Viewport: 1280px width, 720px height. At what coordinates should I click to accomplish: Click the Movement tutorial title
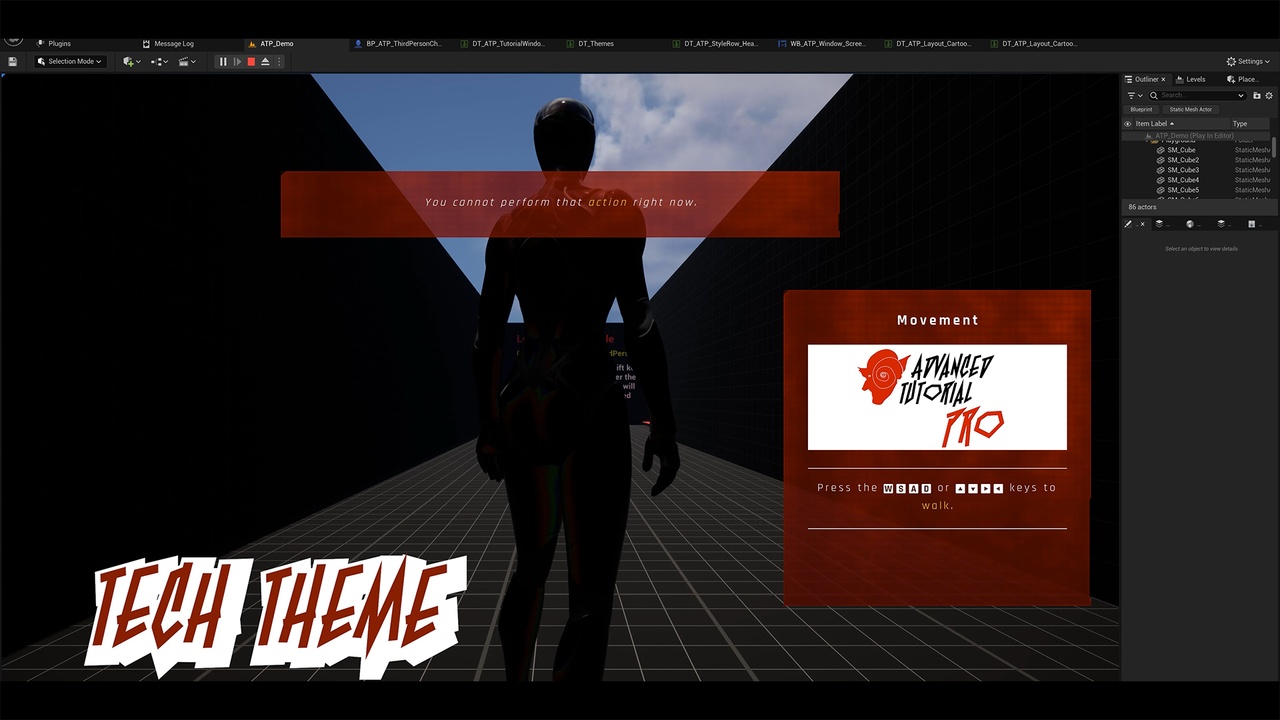point(938,320)
